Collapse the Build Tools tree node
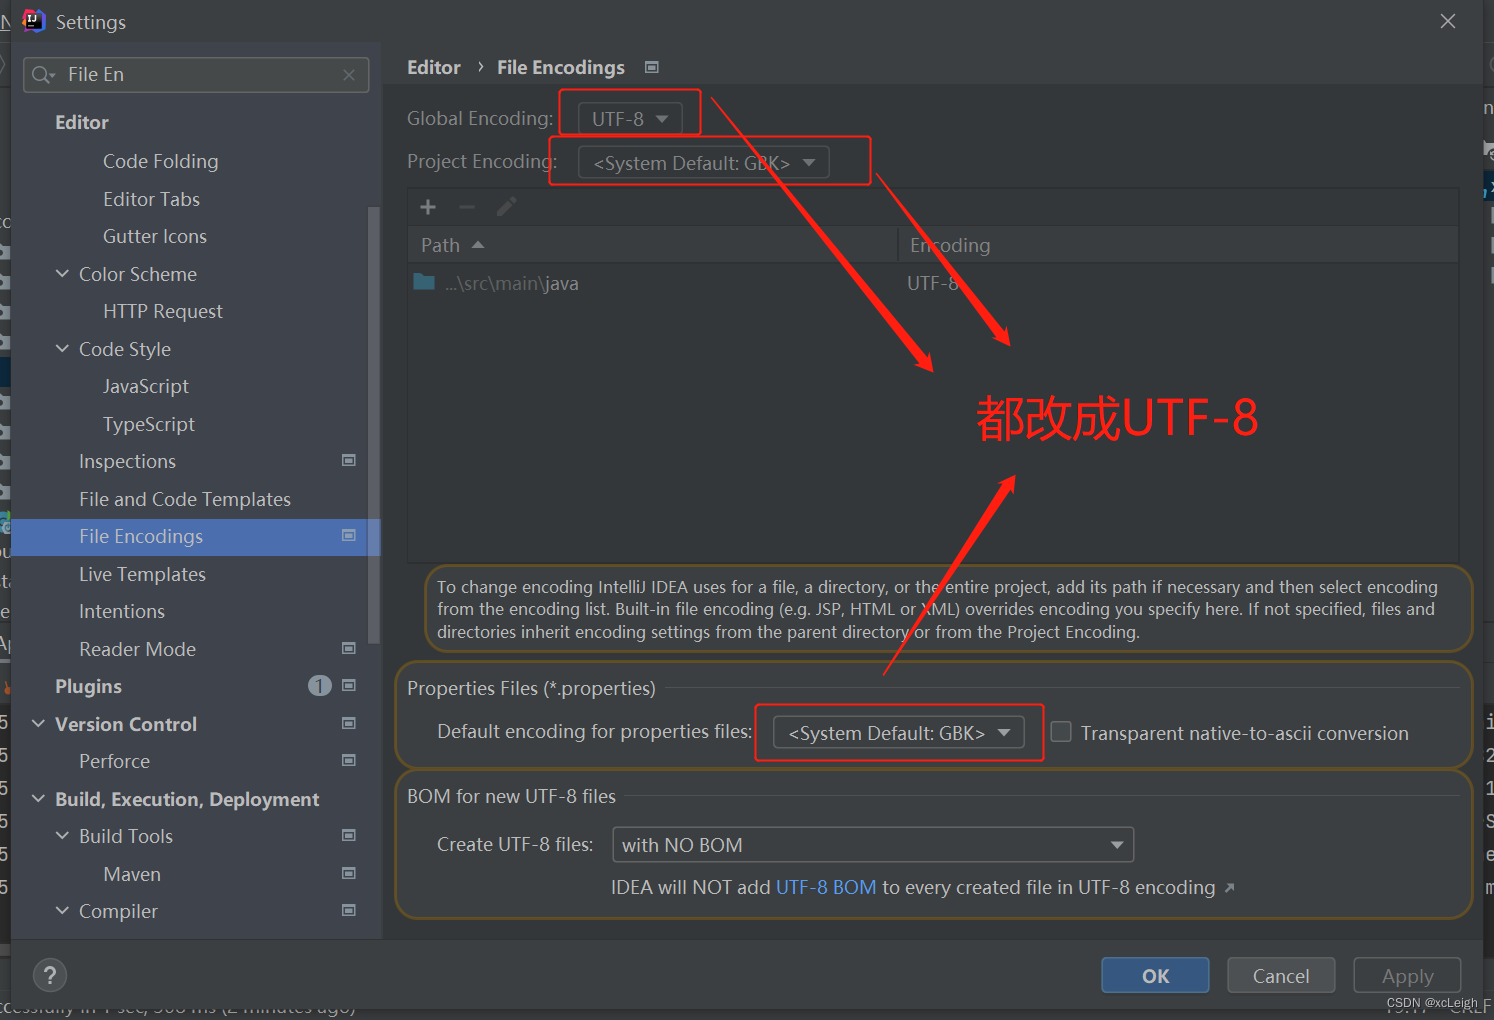 click(62, 836)
